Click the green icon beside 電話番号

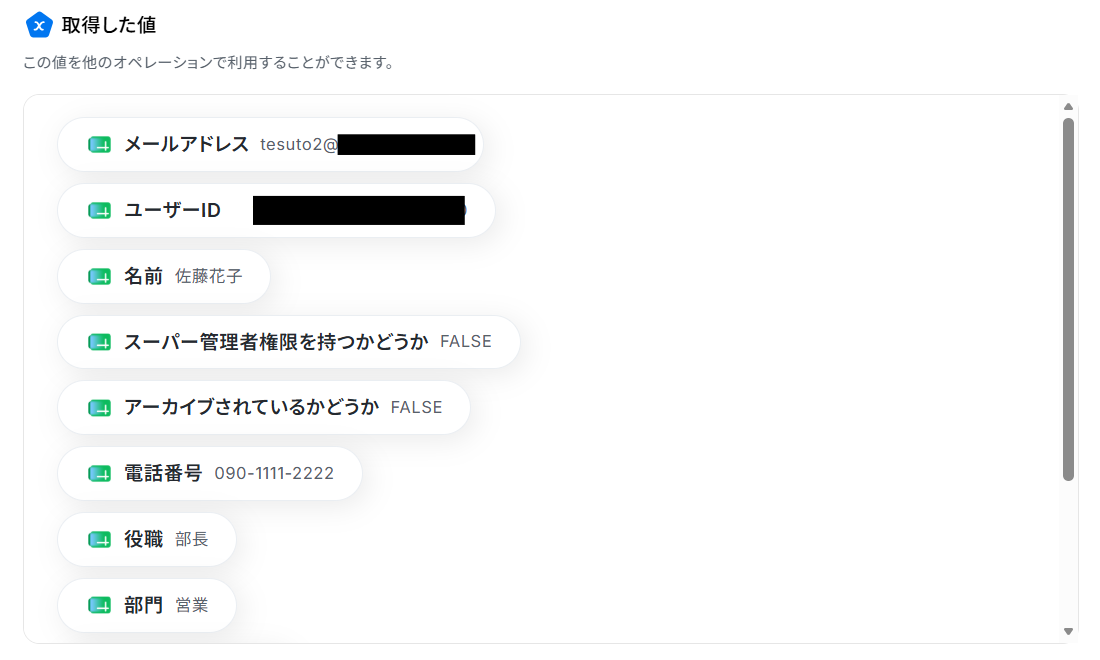(x=99, y=473)
